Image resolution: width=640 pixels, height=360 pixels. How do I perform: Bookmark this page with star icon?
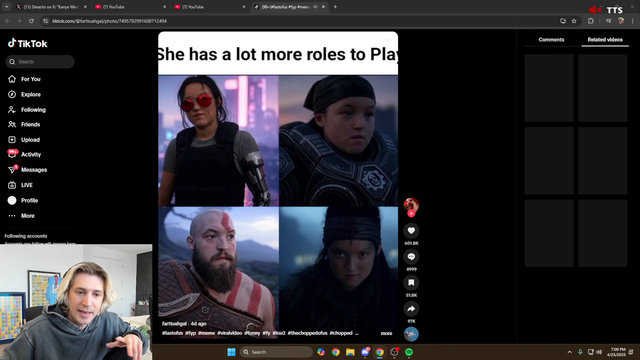point(574,21)
